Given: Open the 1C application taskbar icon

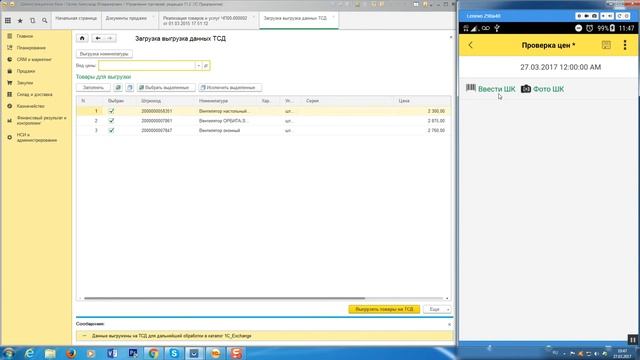Looking at the screenshot, I should [216, 353].
